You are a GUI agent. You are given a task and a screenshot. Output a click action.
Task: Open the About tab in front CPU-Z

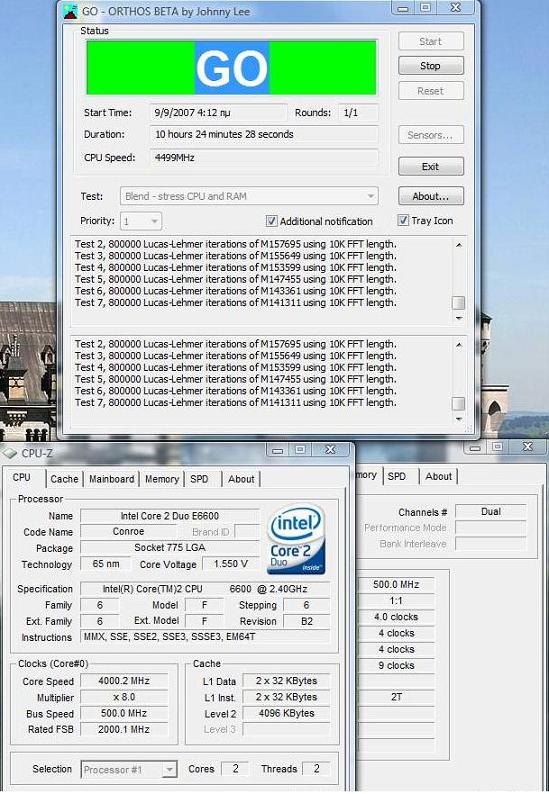(x=241, y=479)
